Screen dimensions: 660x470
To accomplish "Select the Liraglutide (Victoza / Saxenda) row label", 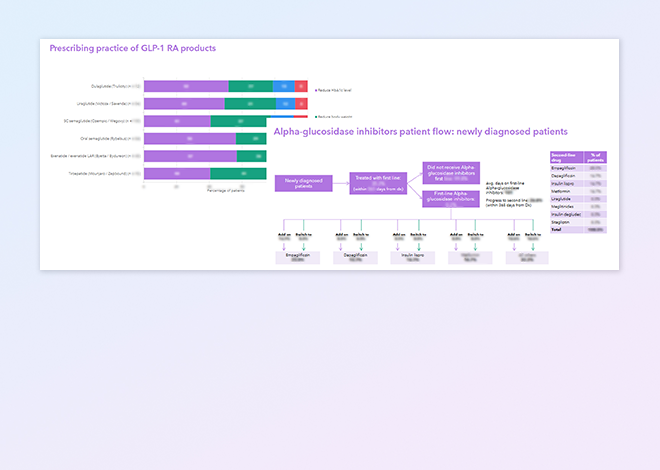I will (x=109, y=104).
